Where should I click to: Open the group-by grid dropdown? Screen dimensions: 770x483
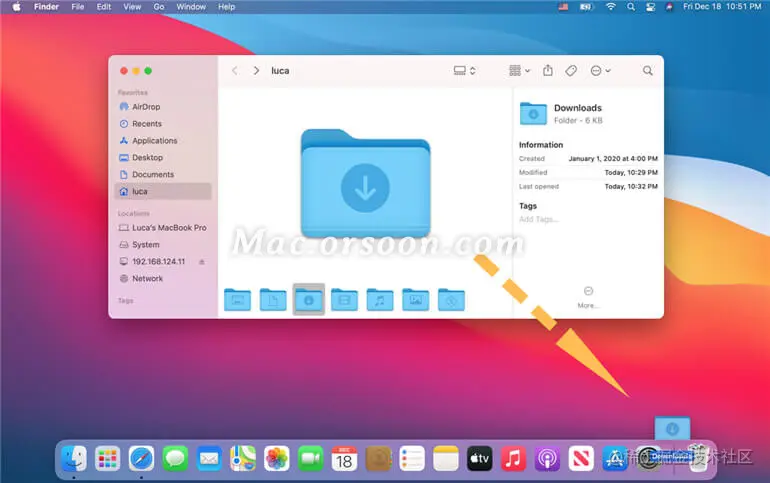[x=519, y=71]
